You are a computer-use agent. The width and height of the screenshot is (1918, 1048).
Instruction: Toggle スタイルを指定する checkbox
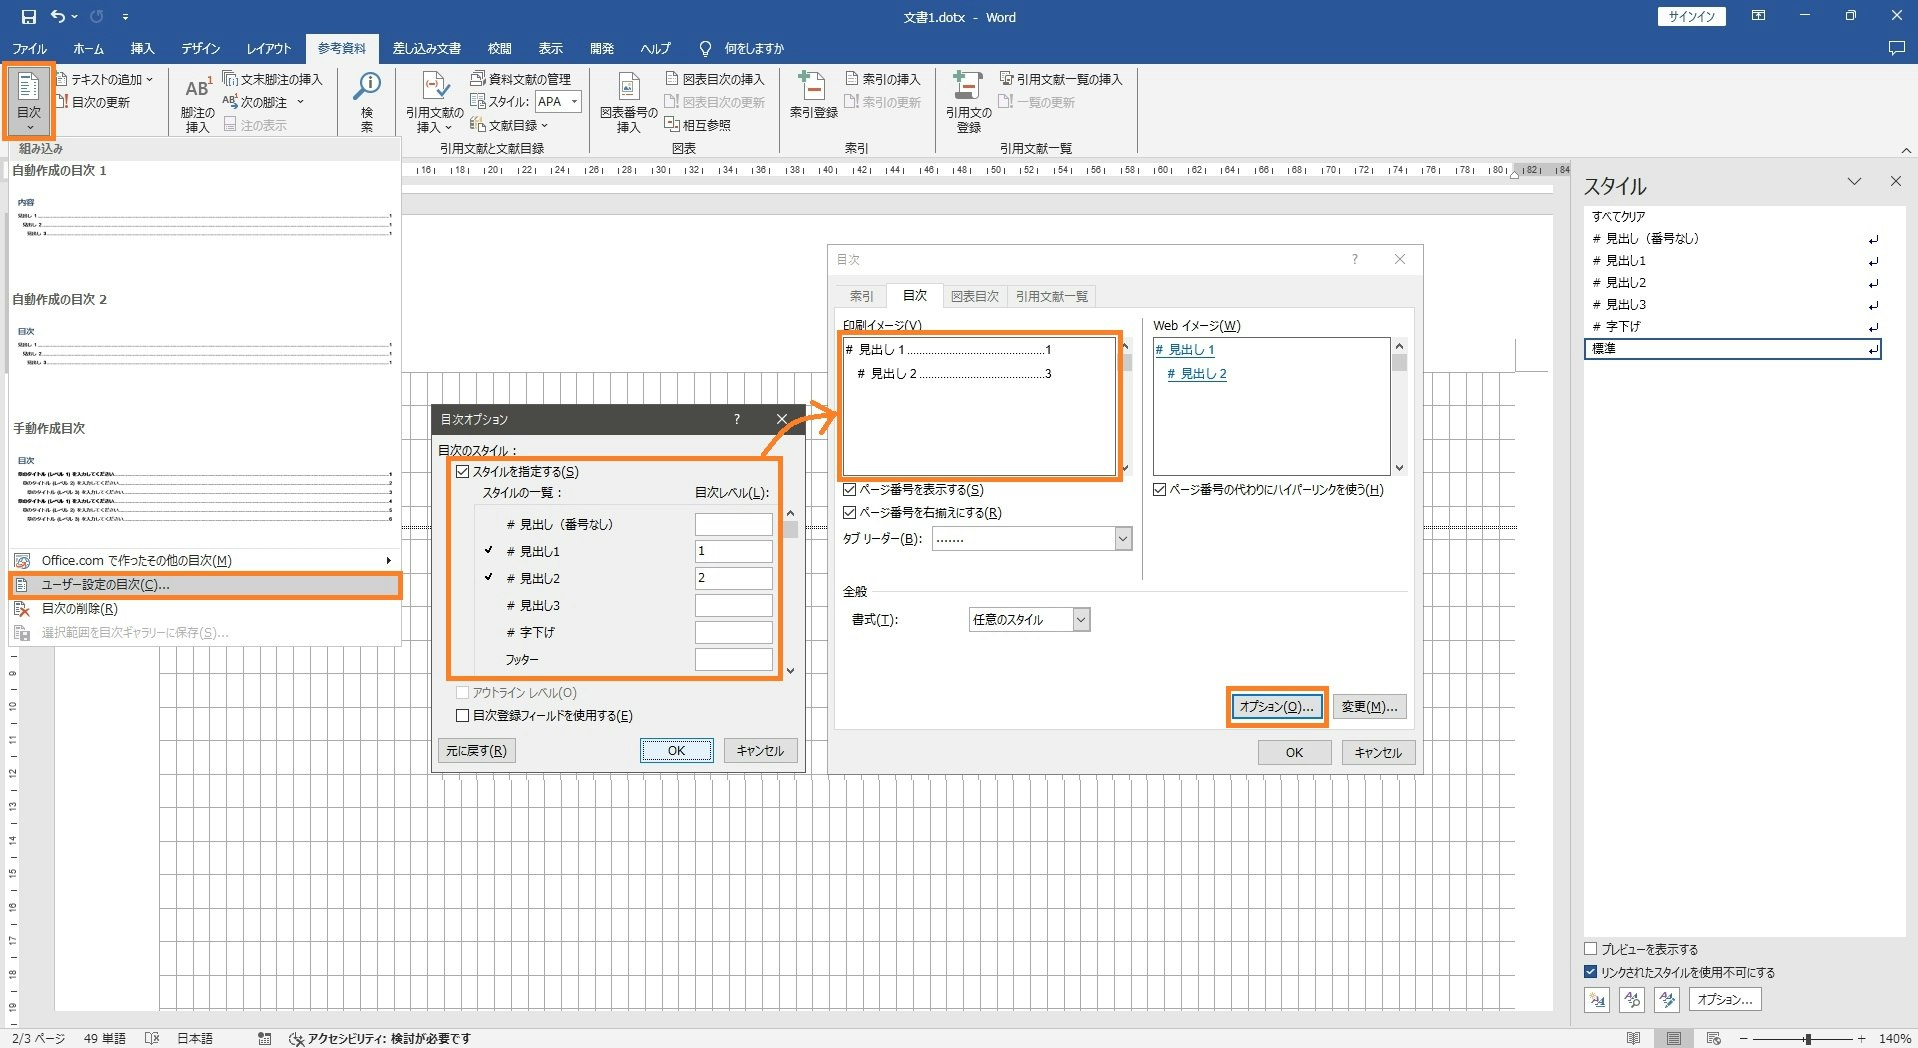[x=462, y=472]
